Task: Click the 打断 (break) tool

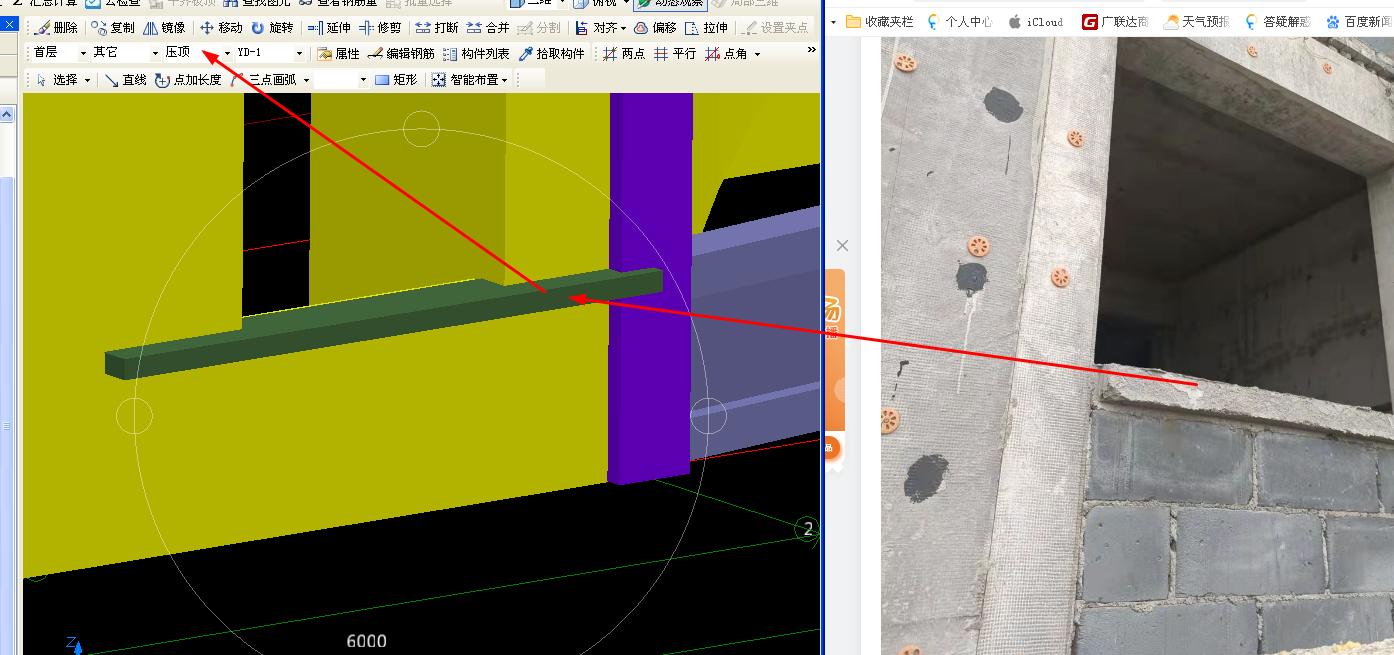Action: point(437,28)
